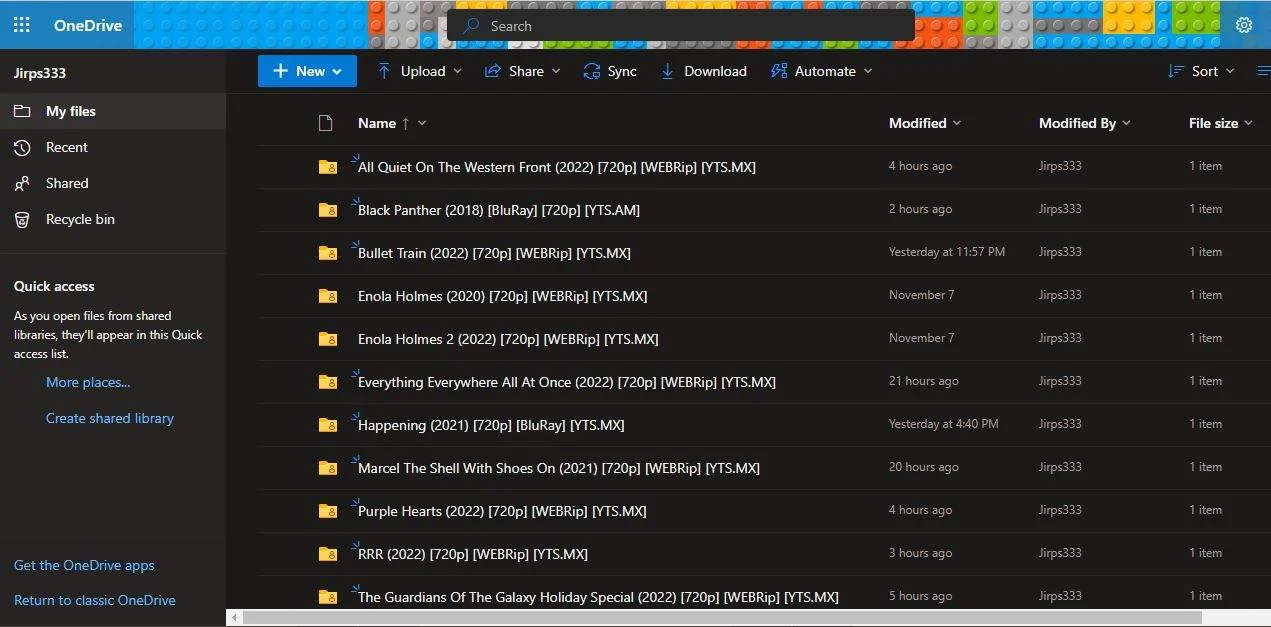Open RRR (2022) folder name
The height and width of the screenshot is (627, 1271).
point(473,554)
